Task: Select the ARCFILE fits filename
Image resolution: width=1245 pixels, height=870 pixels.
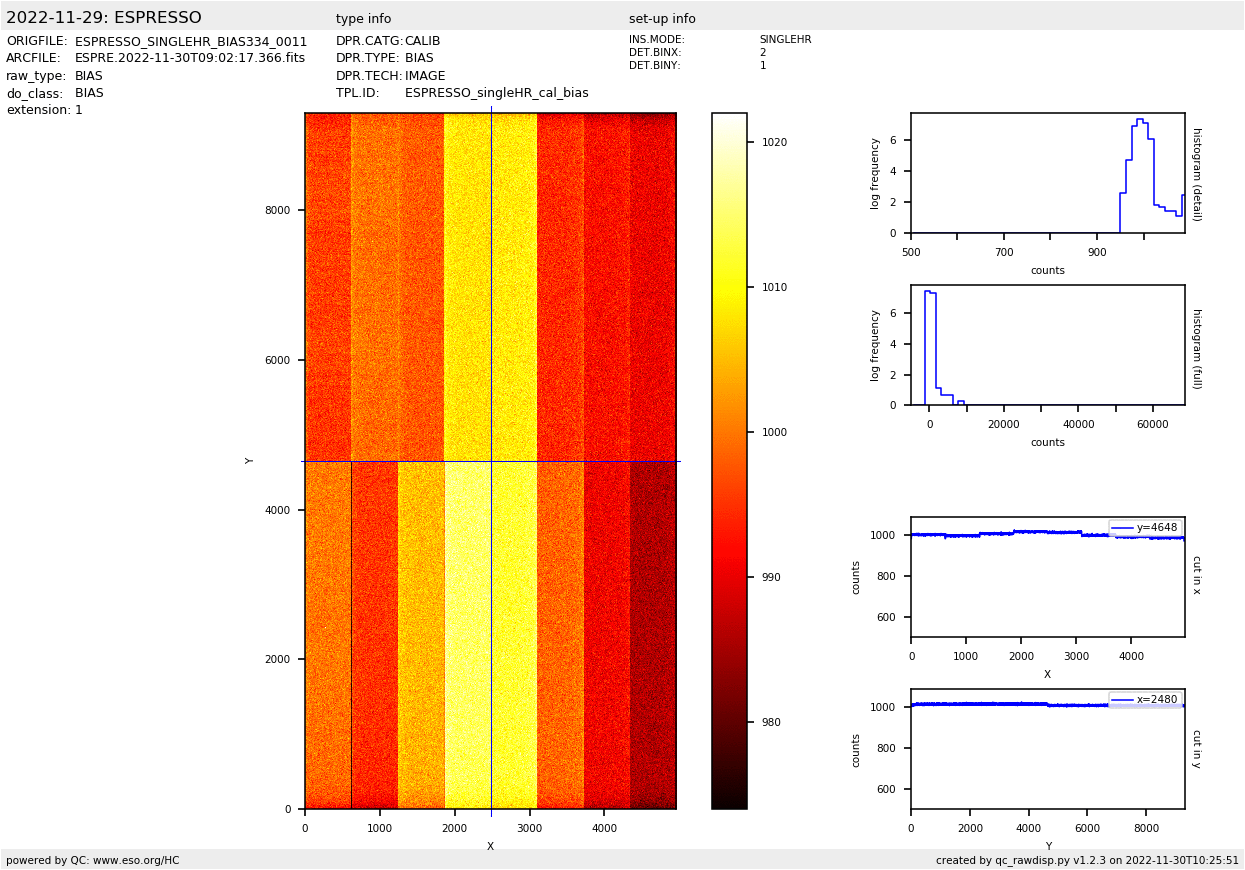Action: tap(190, 59)
